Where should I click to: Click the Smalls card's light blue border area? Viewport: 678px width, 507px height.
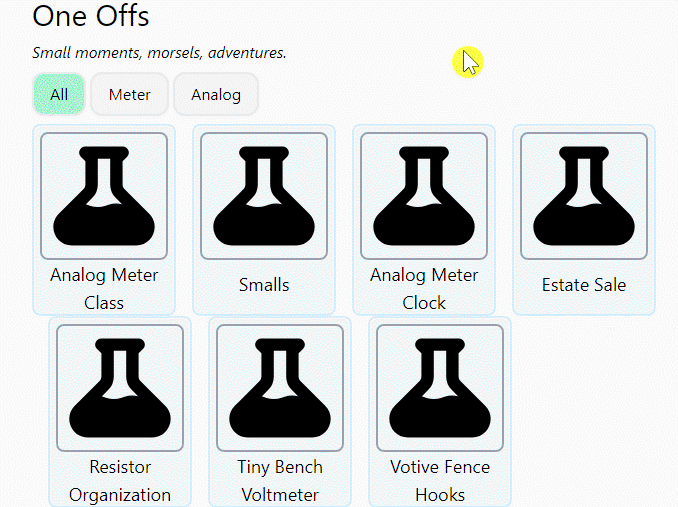pos(264,310)
